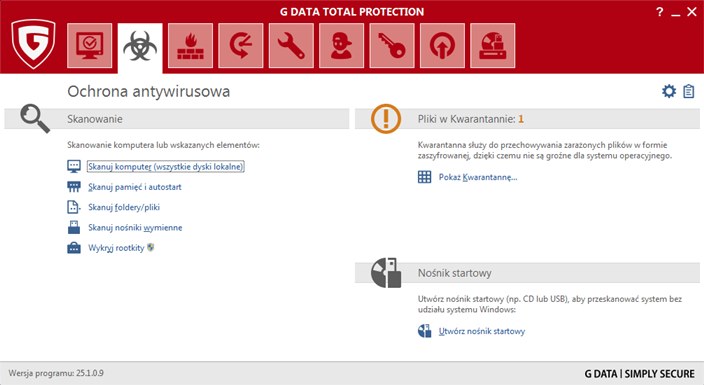Click the magnifier icon in Skanowanie header
The image size is (704, 385).
[35, 119]
